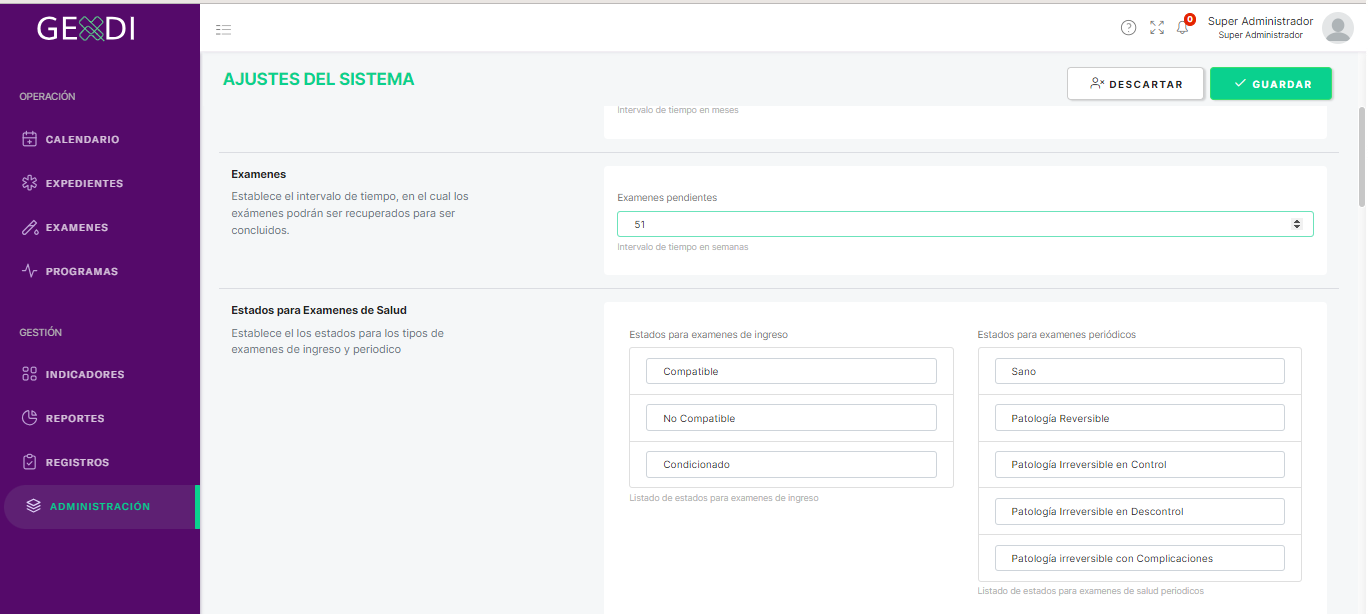Discard changes with Descartar button
1368x614 pixels.
(1136, 84)
